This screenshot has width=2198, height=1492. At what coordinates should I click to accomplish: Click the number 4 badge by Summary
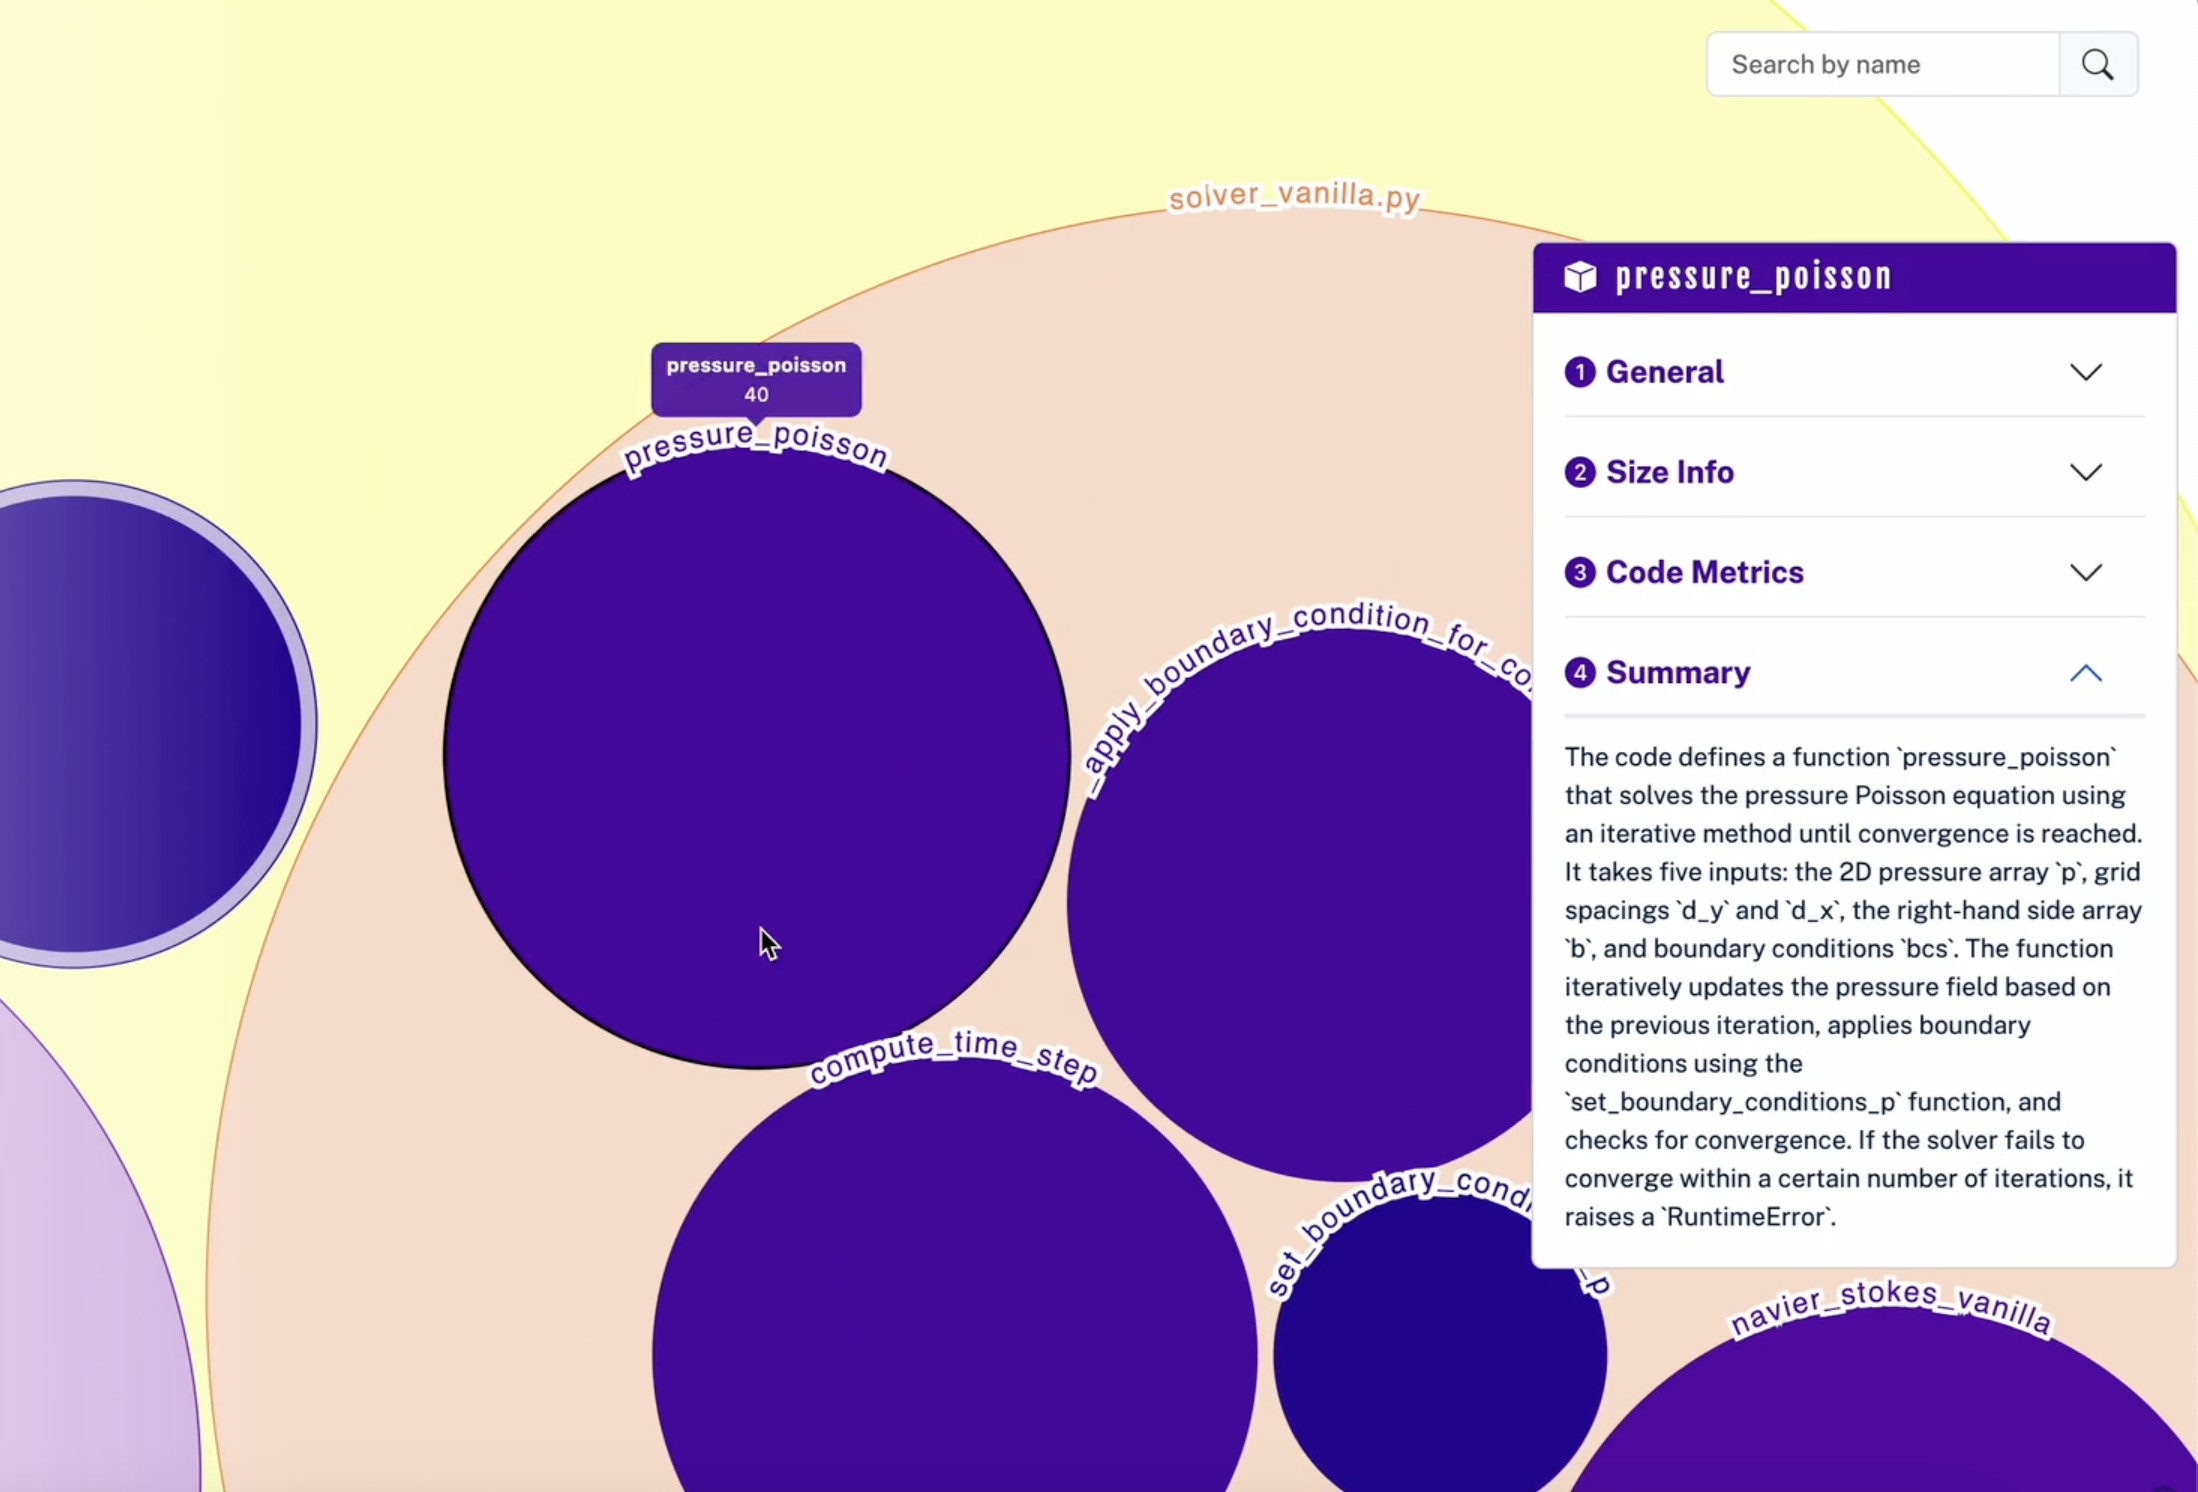click(1580, 673)
